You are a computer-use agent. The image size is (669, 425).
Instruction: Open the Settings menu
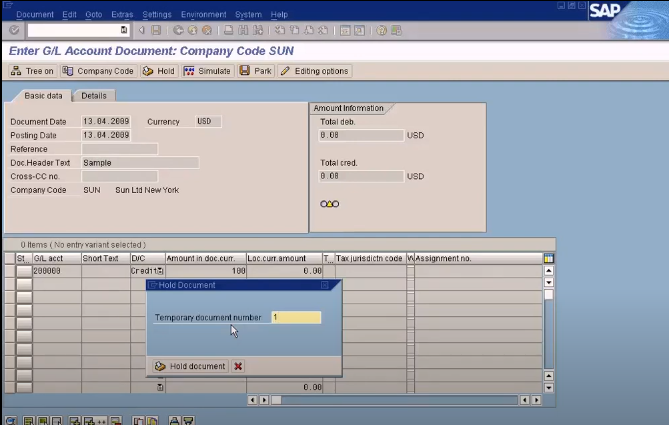pyautogui.click(x=157, y=15)
